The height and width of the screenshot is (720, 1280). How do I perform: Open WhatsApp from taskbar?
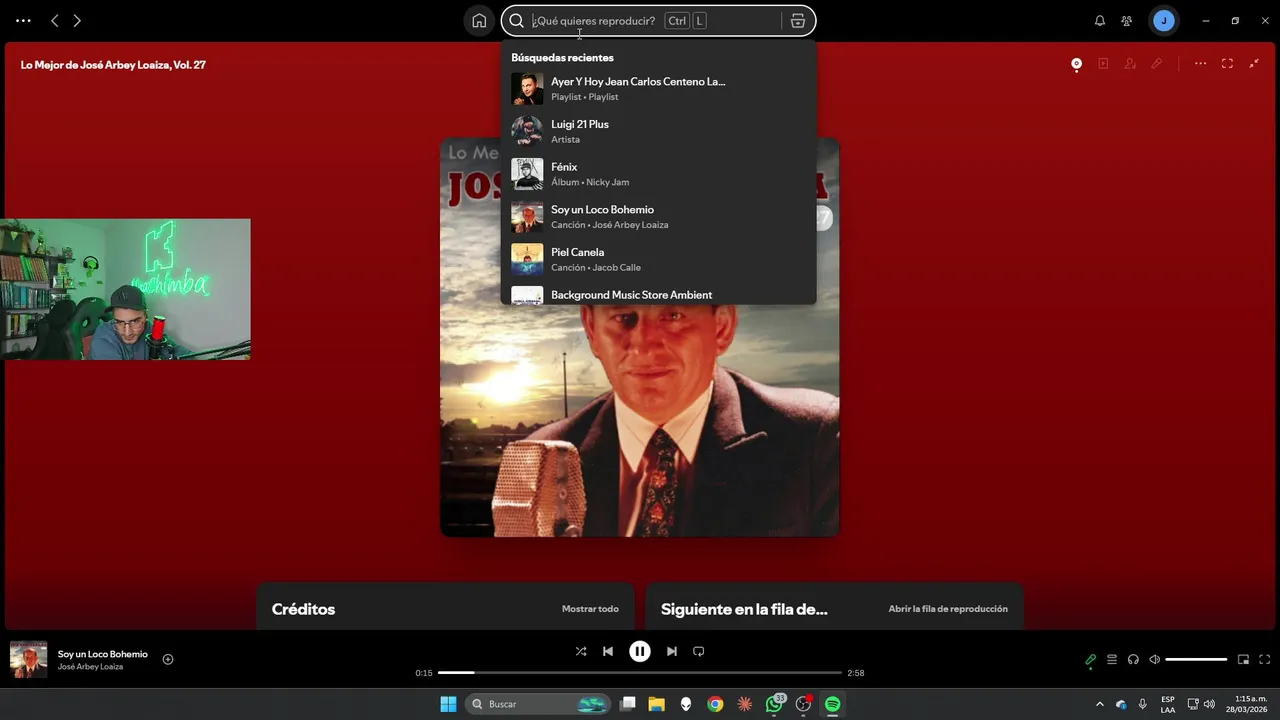tap(774, 704)
